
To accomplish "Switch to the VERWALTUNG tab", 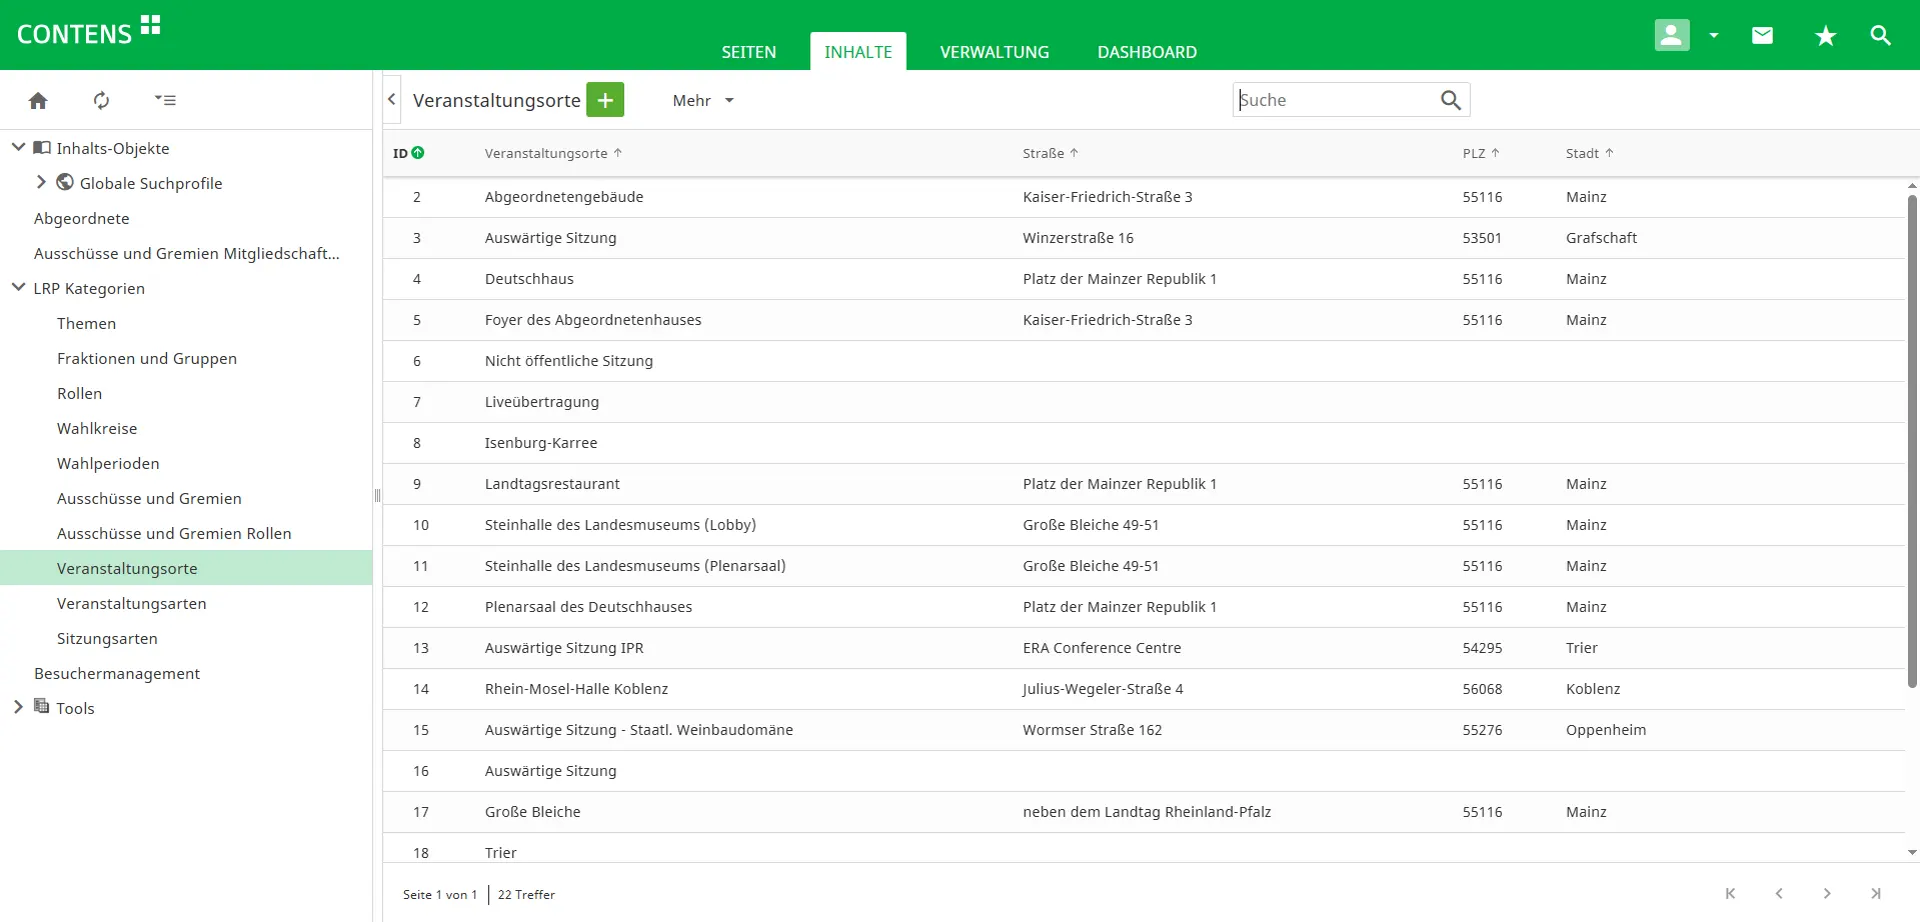I will coord(994,52).
